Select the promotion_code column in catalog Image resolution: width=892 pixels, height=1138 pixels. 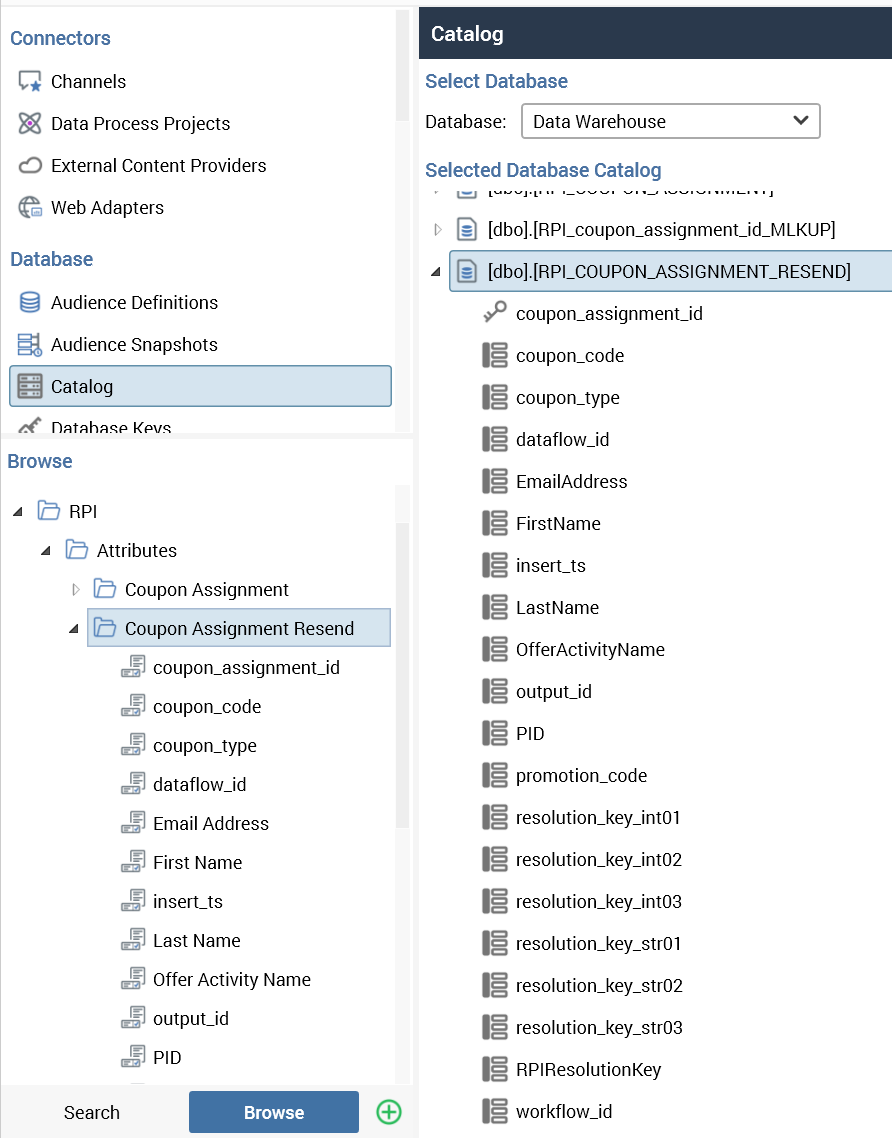pyautogui.click(x=581, y=776)
